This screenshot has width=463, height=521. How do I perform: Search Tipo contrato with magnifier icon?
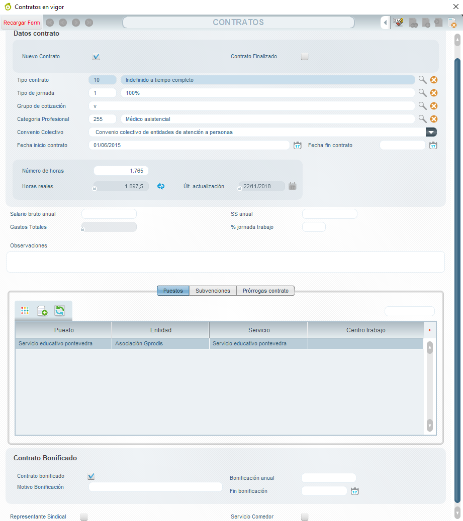(422, 80)
